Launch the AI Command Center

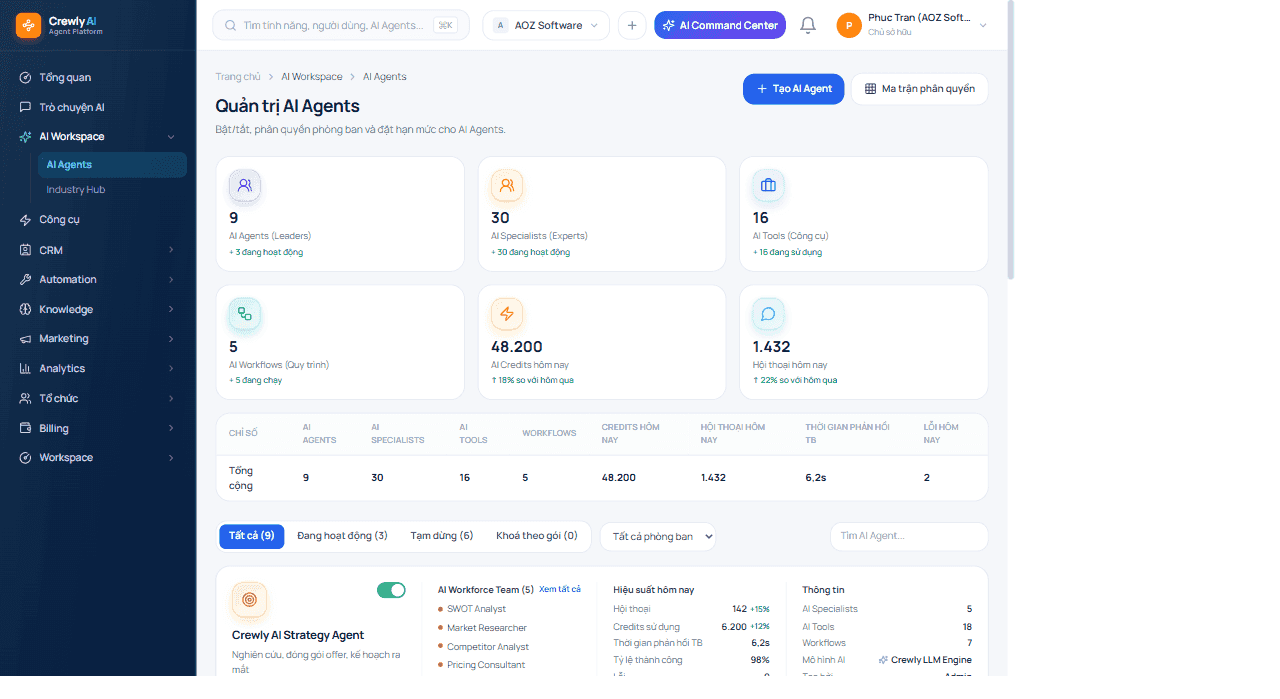[x=720, y=25]
